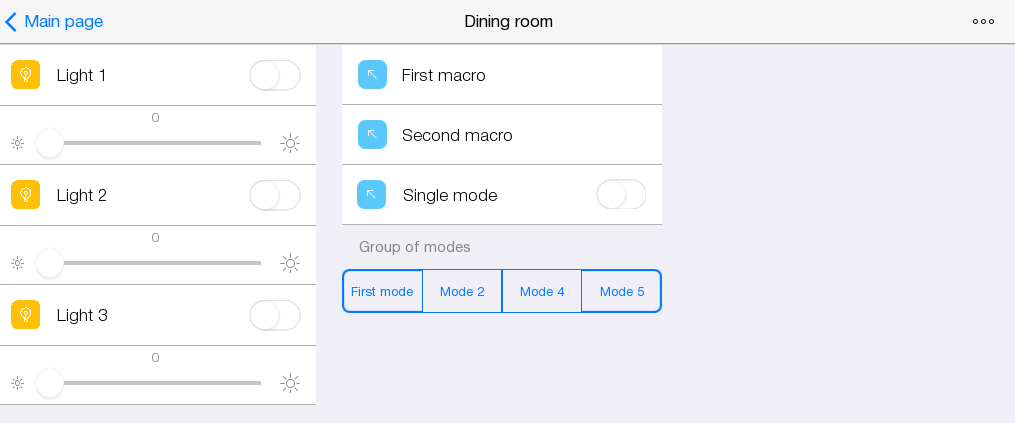Viewport: 1015px width, 423px height.
Task: Click the Light 3 bulb icon
Action: [26, 315]
